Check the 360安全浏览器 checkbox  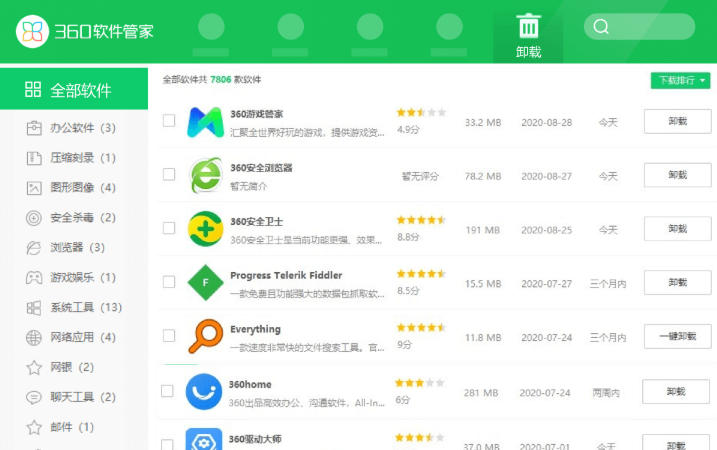(x=169, y=174)
